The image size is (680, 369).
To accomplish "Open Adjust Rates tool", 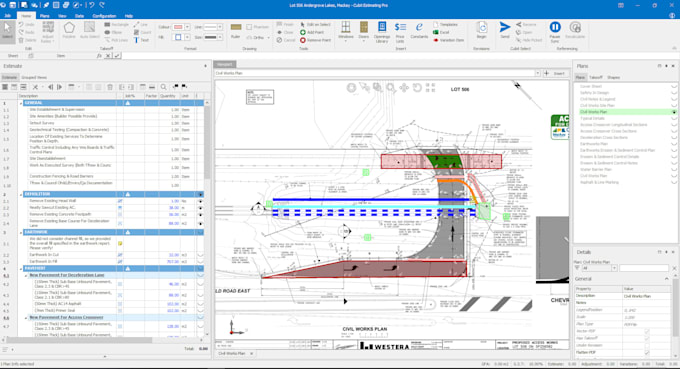I will click(47, 32).
